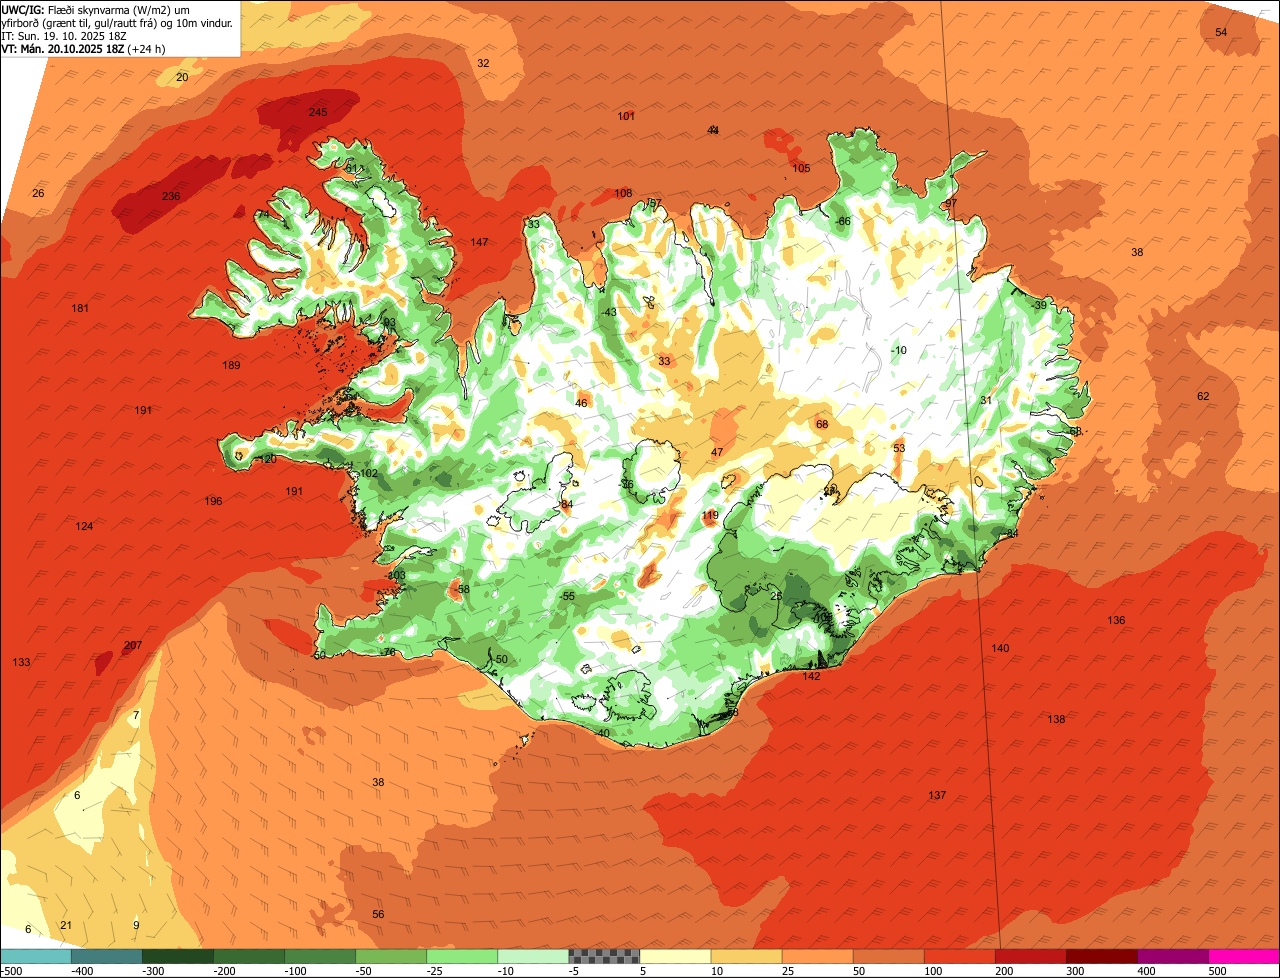
Task: Click the flux value 56 near the bottom
Action: [x=378, y=914]
